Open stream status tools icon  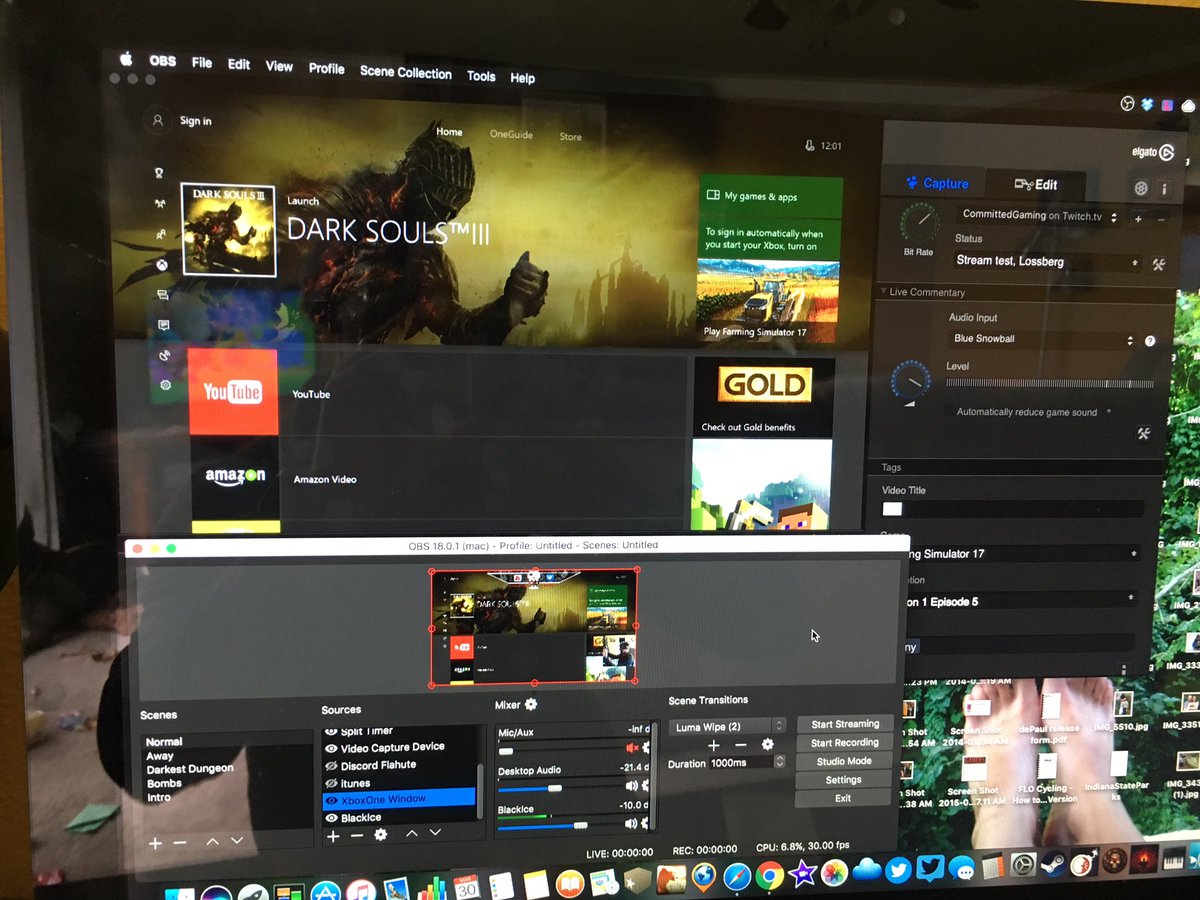click(x=1158, y=265)
